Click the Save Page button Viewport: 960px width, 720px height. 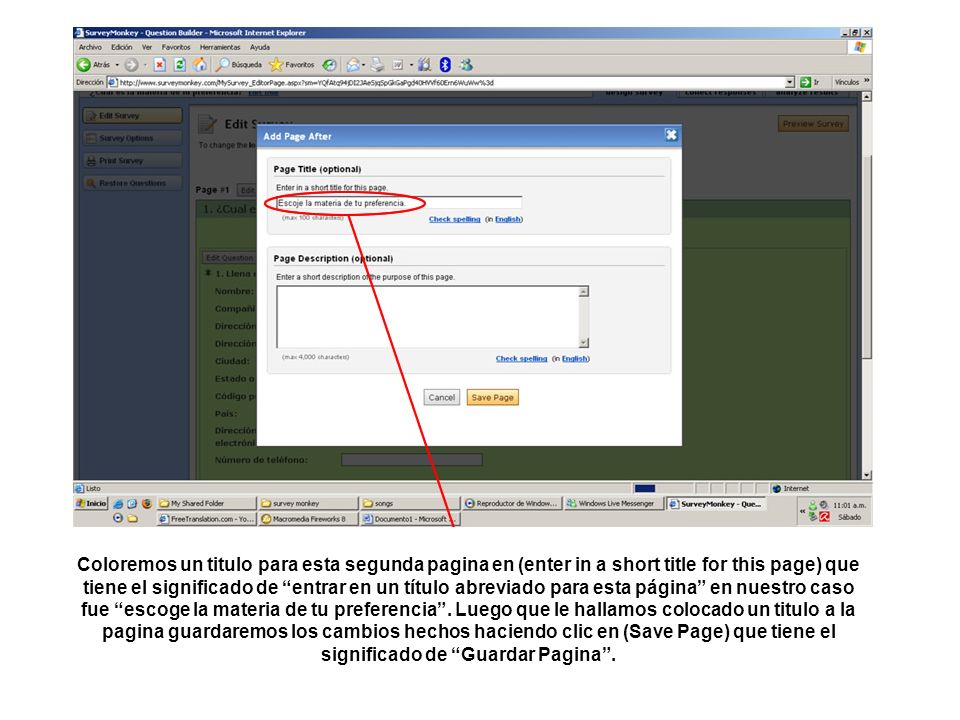[492, 397]
